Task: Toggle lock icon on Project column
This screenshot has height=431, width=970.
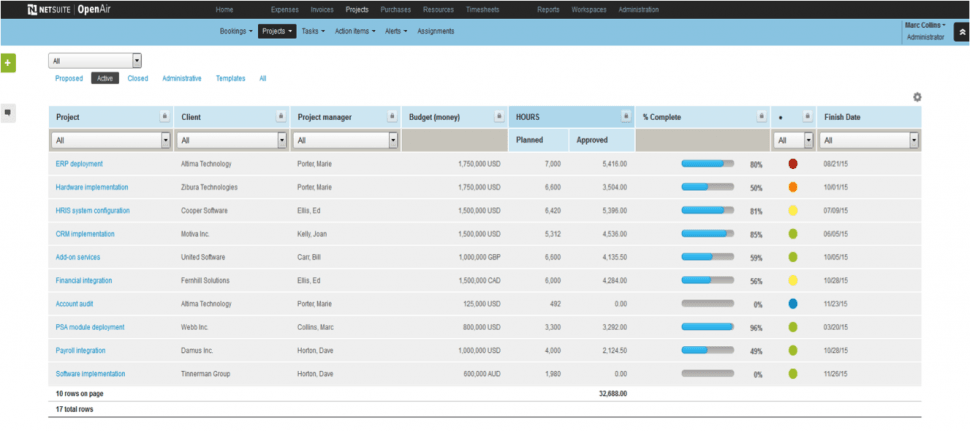Action: pyautogui.click(x=165, y=116)
